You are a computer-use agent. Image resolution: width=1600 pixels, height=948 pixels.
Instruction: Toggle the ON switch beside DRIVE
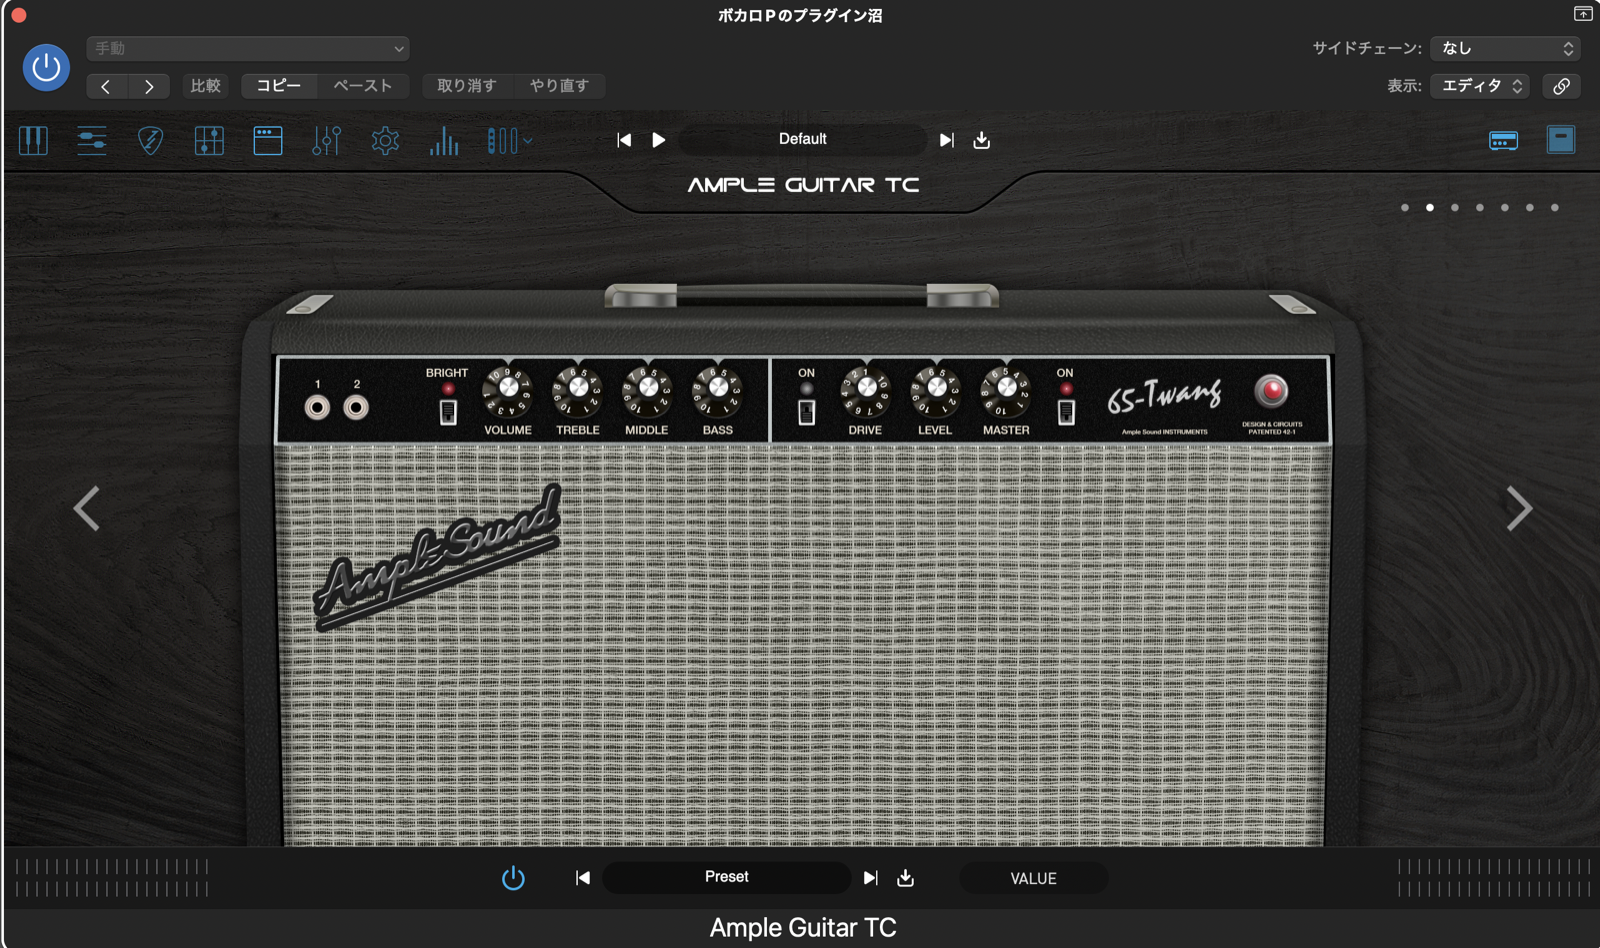point(807,411)
